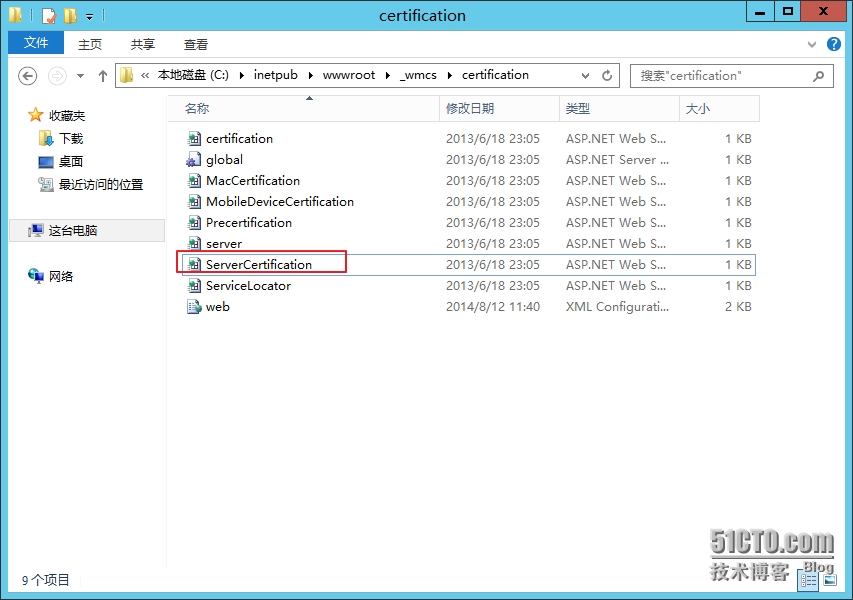Sort by the 修改日期 column header

point(470,108)
